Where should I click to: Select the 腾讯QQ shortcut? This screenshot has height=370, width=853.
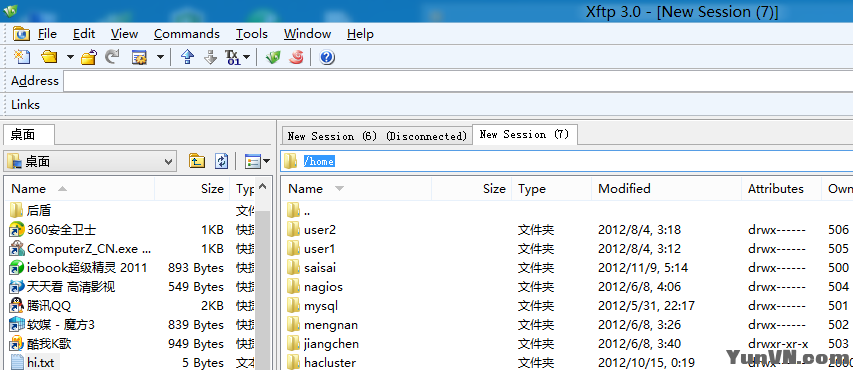coord(40,306)
